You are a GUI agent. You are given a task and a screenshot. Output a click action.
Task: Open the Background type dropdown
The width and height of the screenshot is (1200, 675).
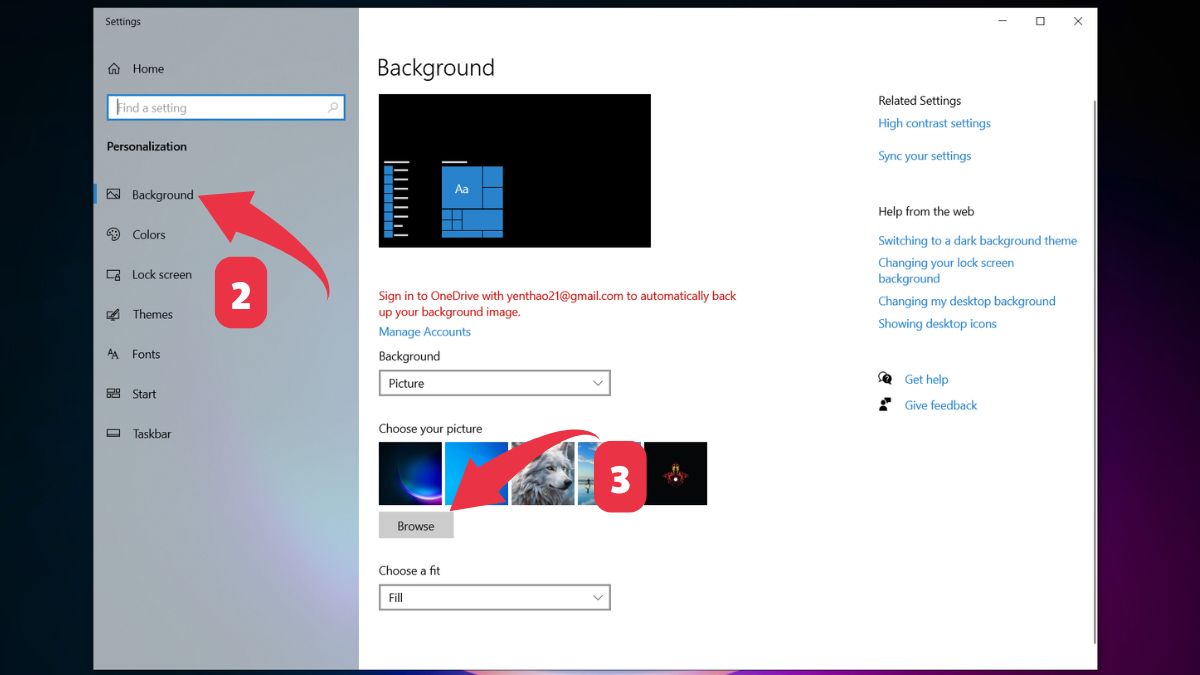click(x=494, y=382)
